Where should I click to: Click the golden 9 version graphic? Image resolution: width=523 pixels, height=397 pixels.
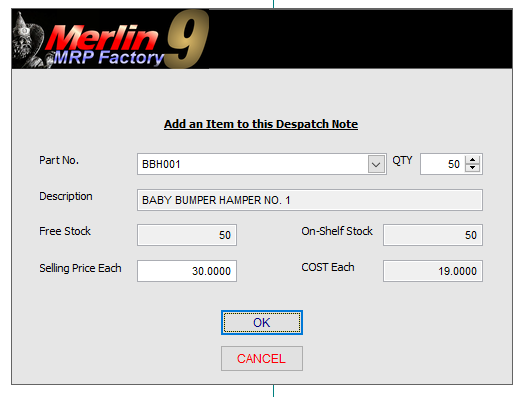(x=188, y=39)
